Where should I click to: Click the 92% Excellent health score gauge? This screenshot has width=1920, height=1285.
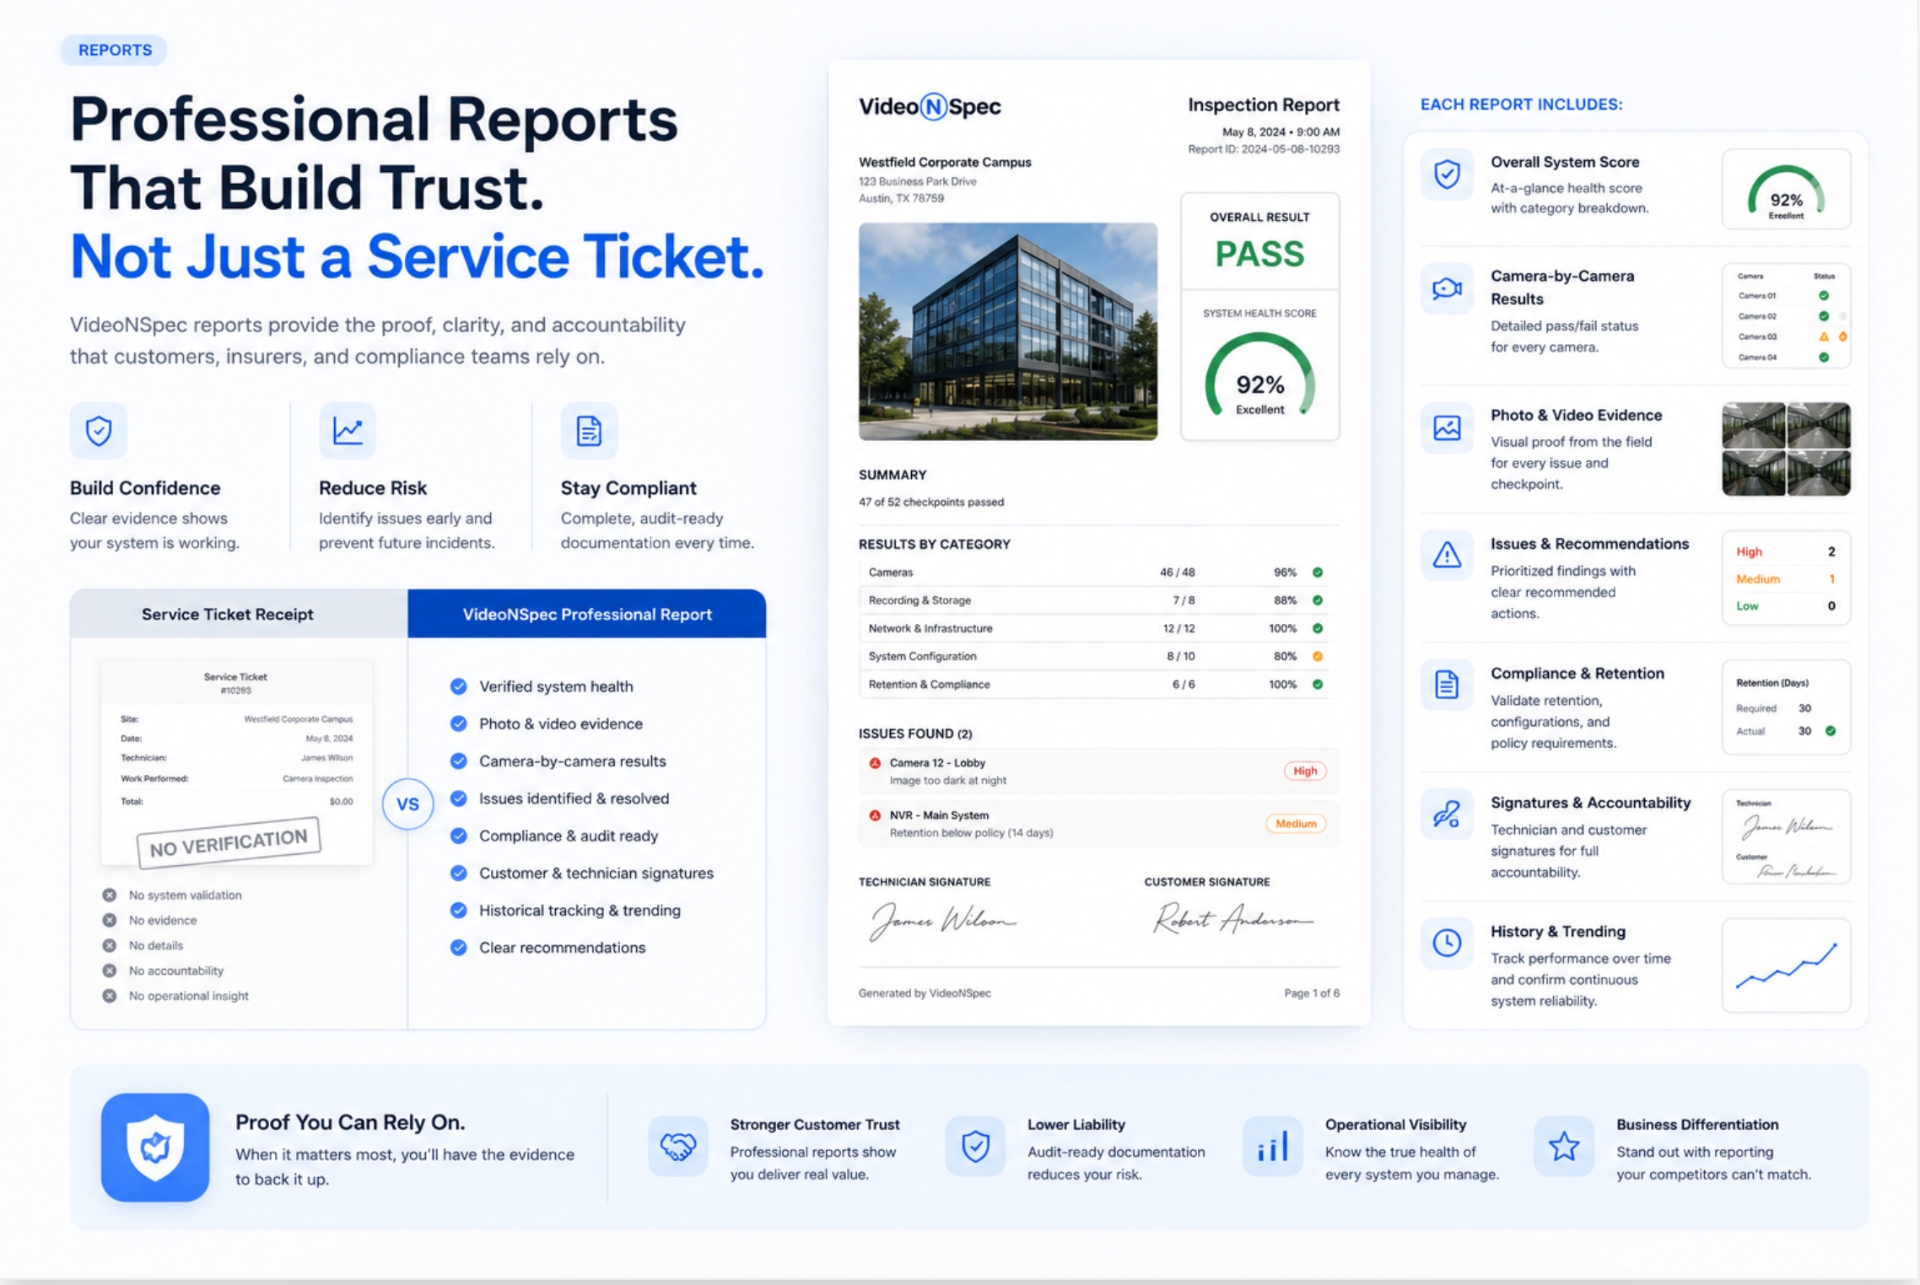[1260, 377]
